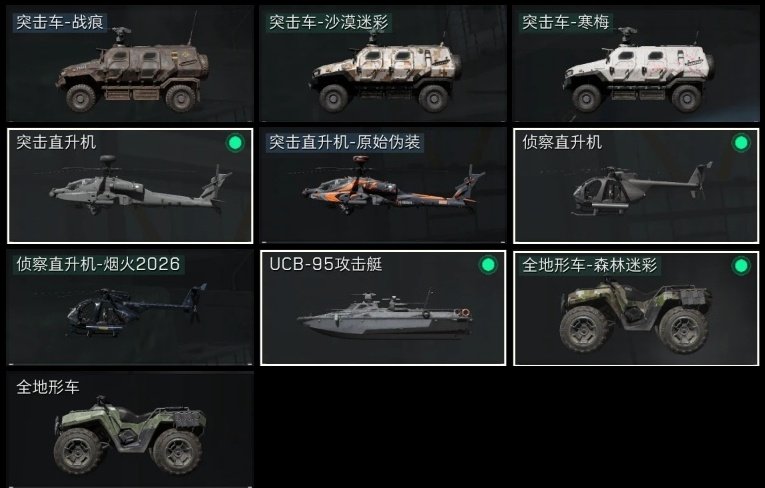Toggle the green indicator on 全地形车-森林迷彩

[x=741, y=266]
